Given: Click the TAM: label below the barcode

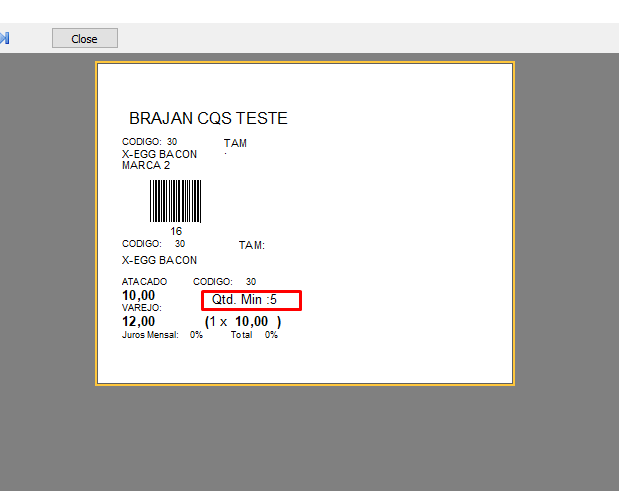Looking at the screenshot, I should point(251,245).
